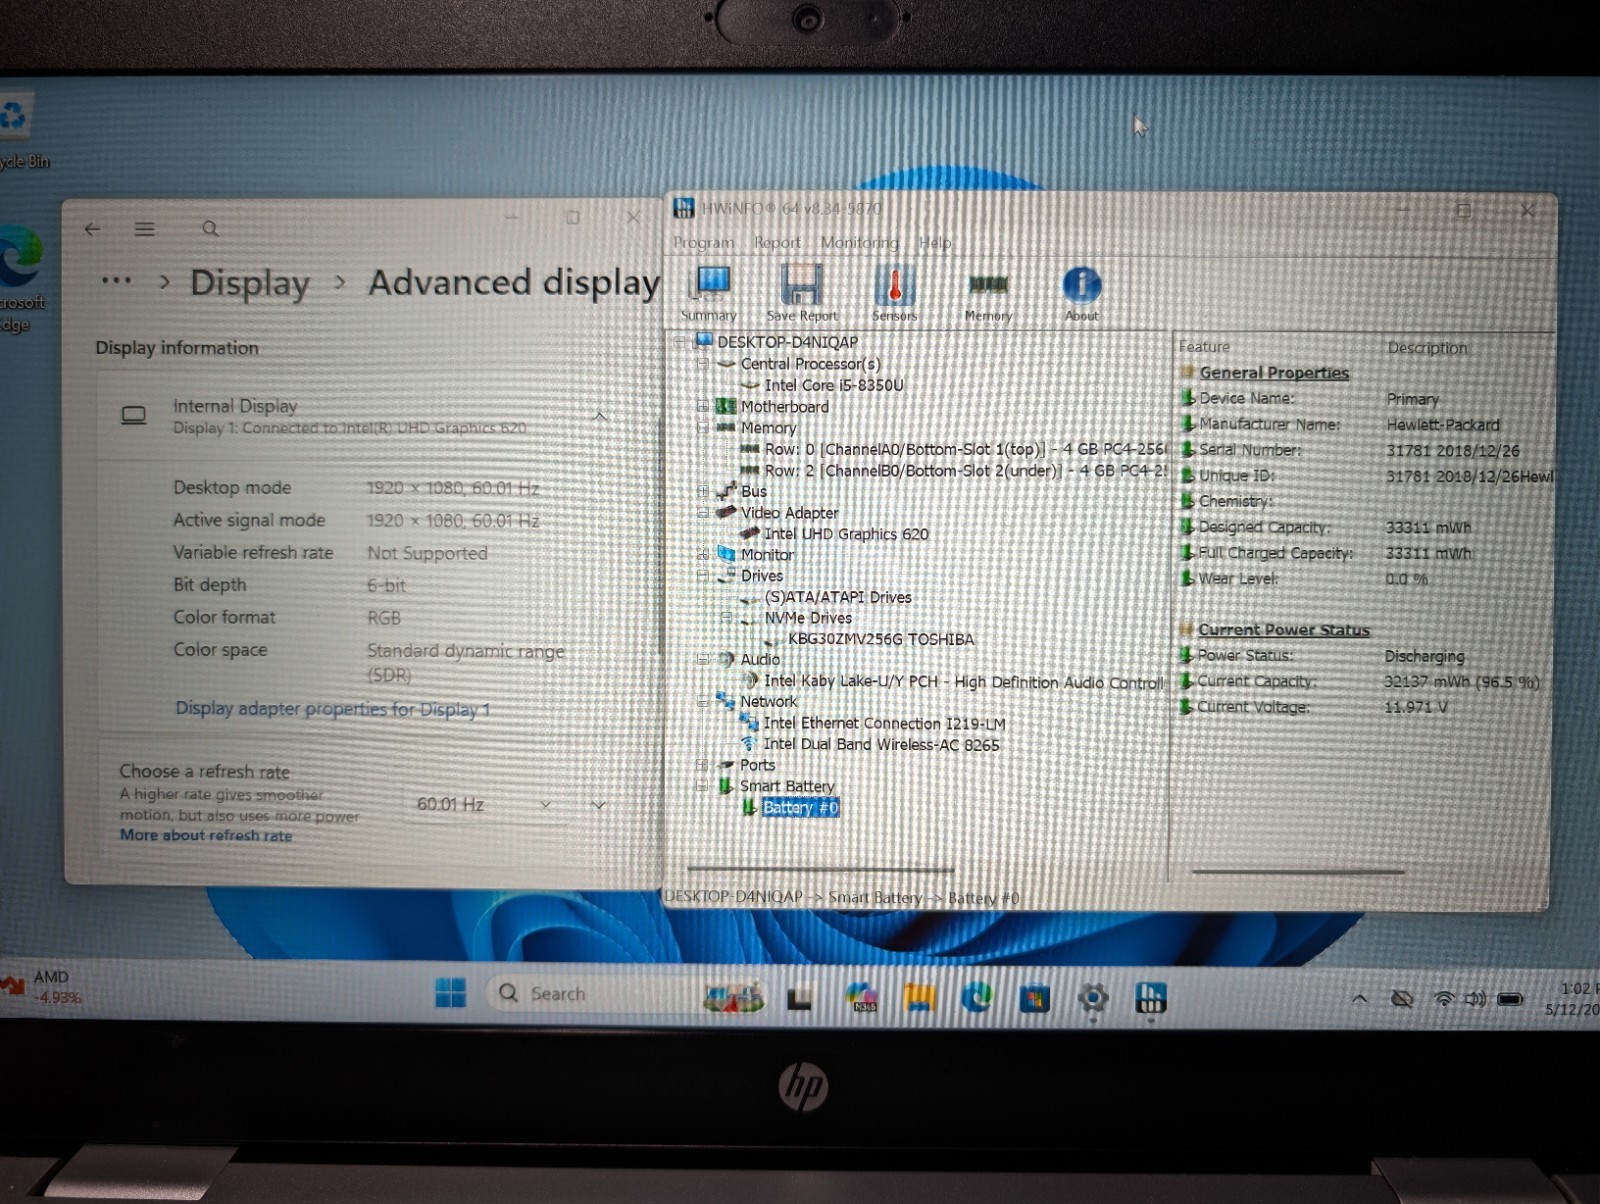Click the Feature column header
Viewport: 1600px width, 1204px height.
[1204, 347]
